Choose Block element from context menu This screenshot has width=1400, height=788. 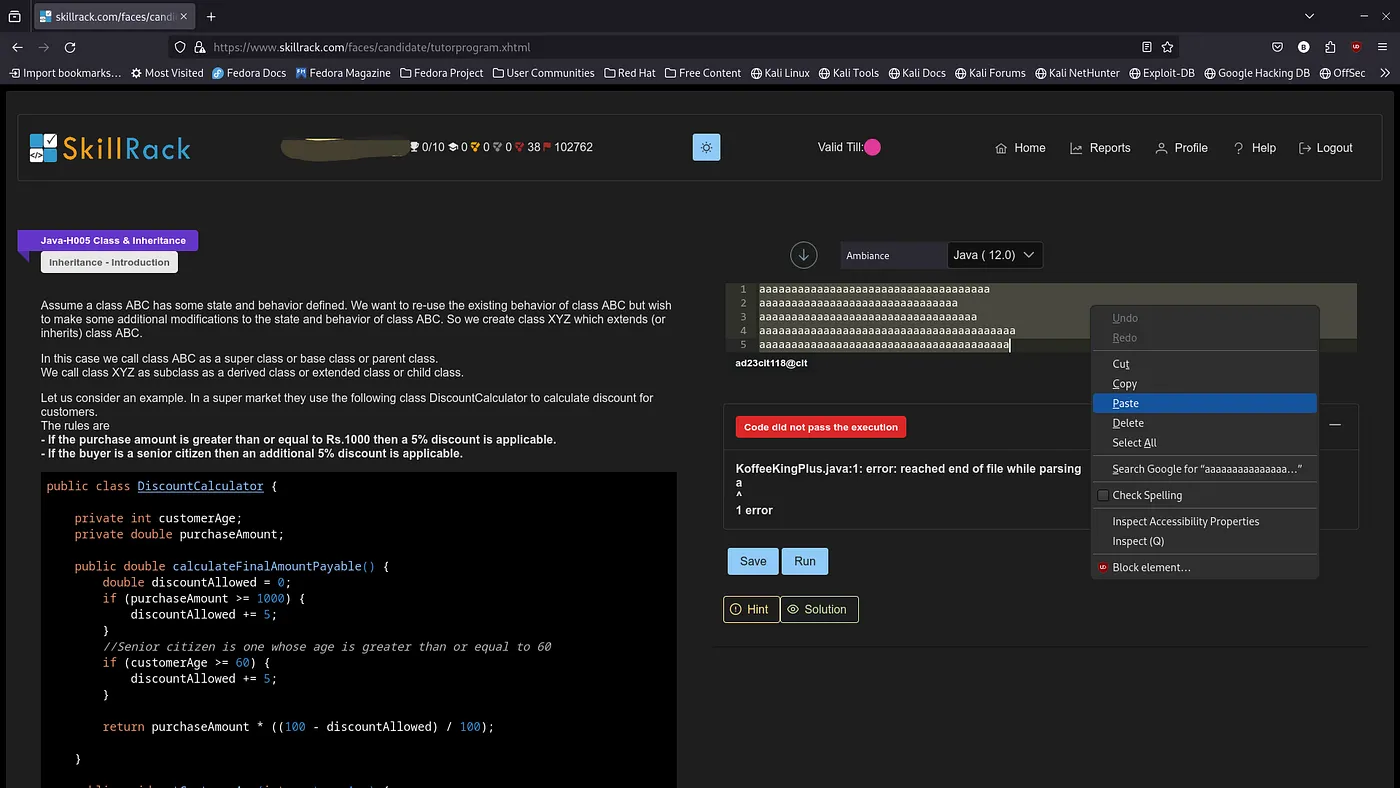pos(1204,567)
